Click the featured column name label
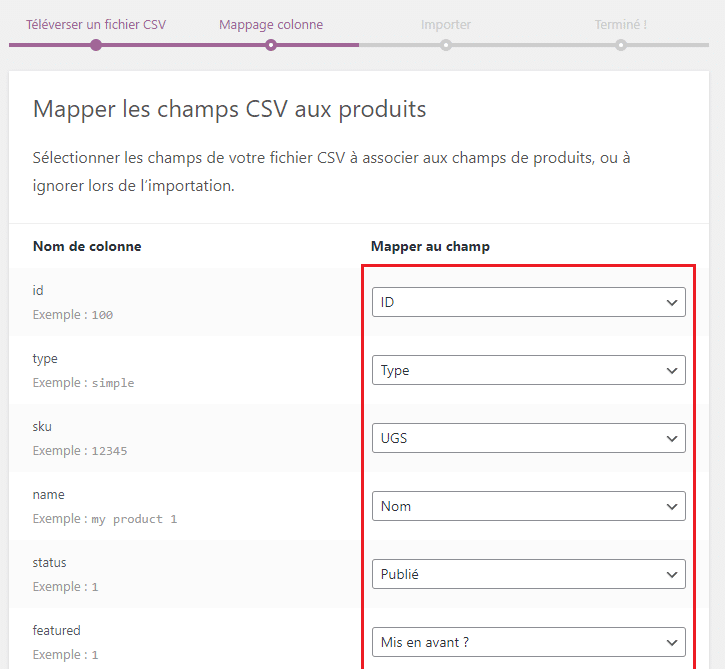Viewport: 725px width, 669px height. click(x=57, y=631)
